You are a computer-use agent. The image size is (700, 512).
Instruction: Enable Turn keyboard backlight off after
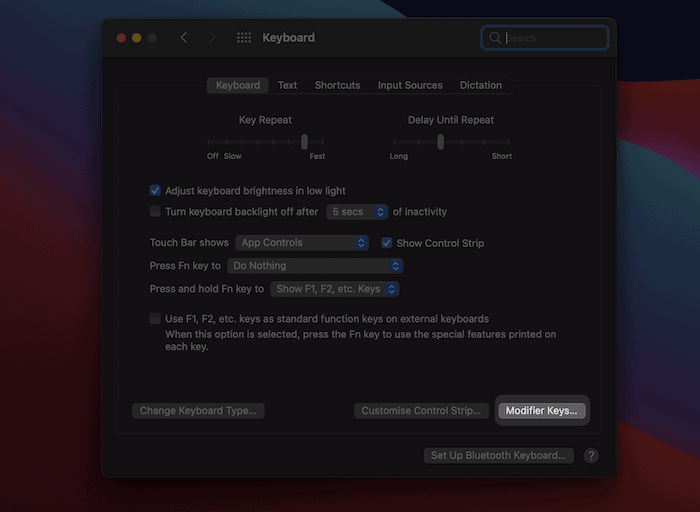click(155, 211)
